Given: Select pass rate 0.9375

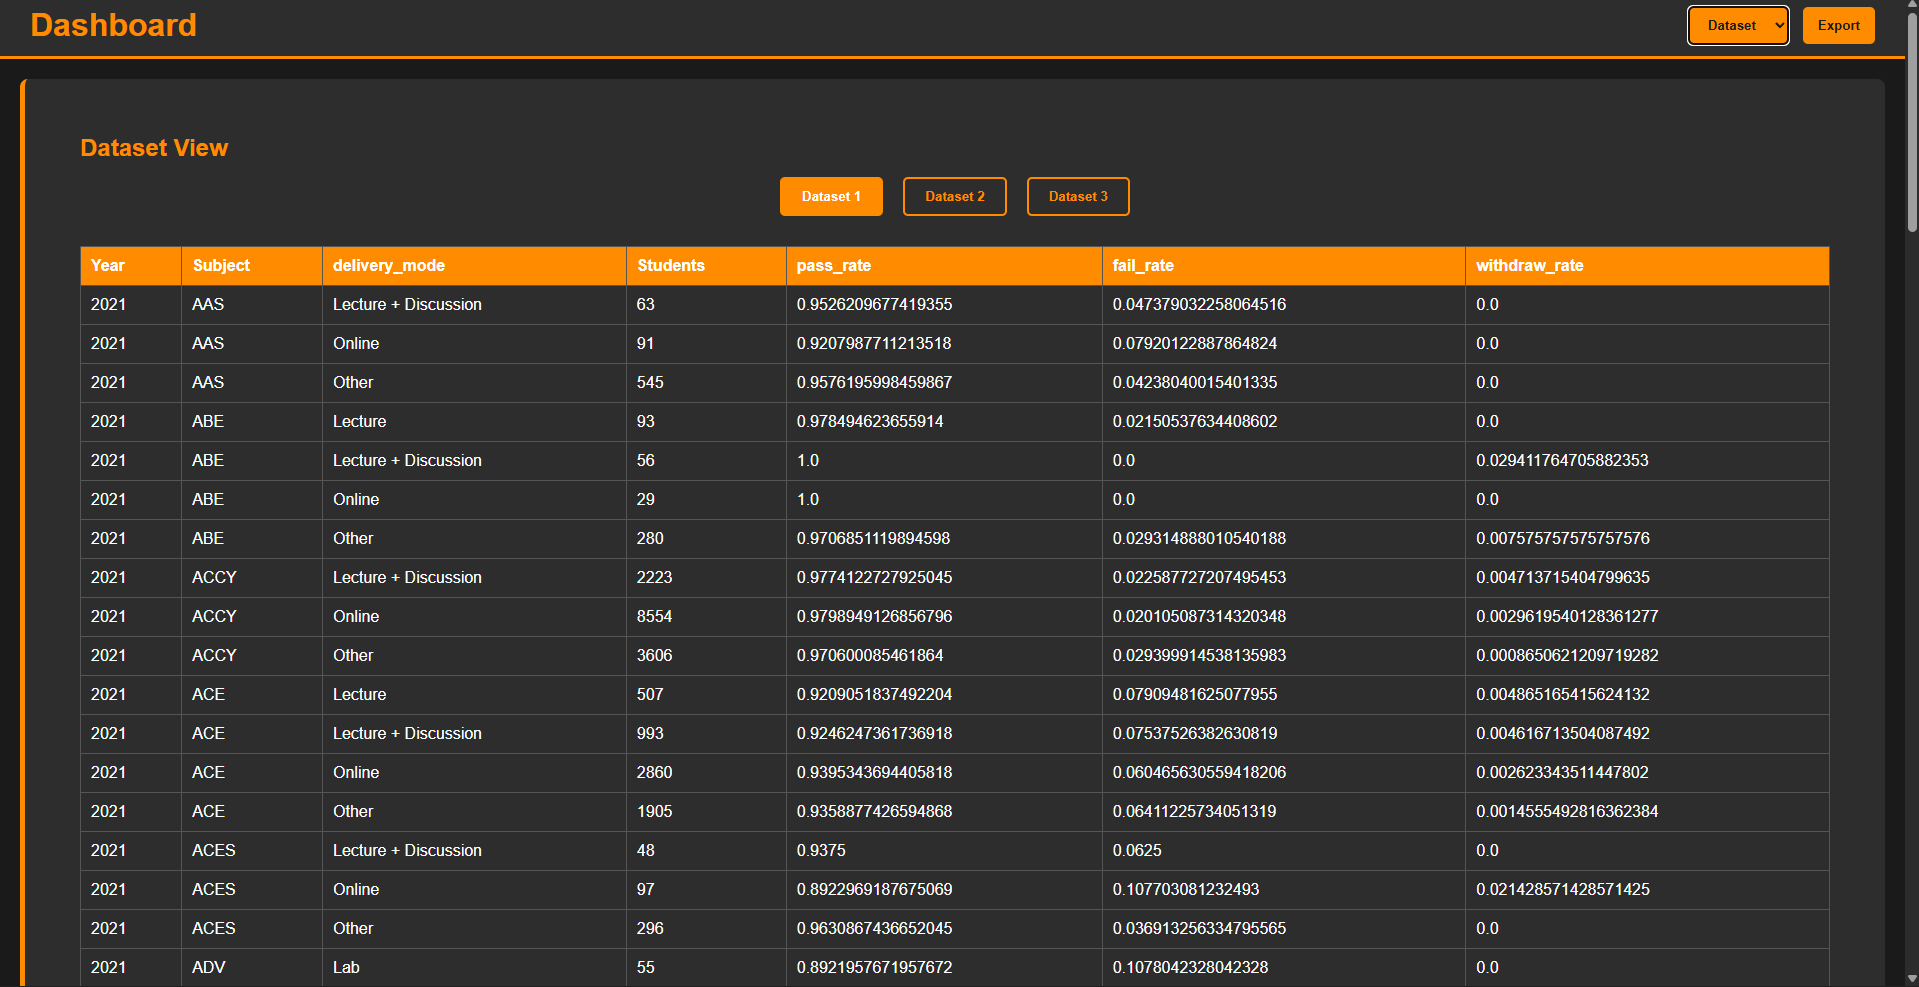Looking at the screenshot, I should point(944,851).
